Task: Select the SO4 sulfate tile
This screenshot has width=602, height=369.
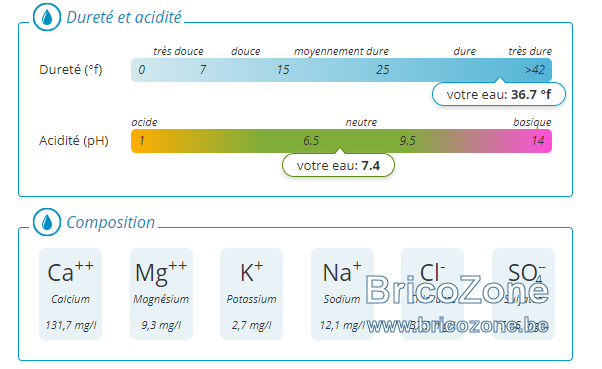Action: tap(523, 294)
